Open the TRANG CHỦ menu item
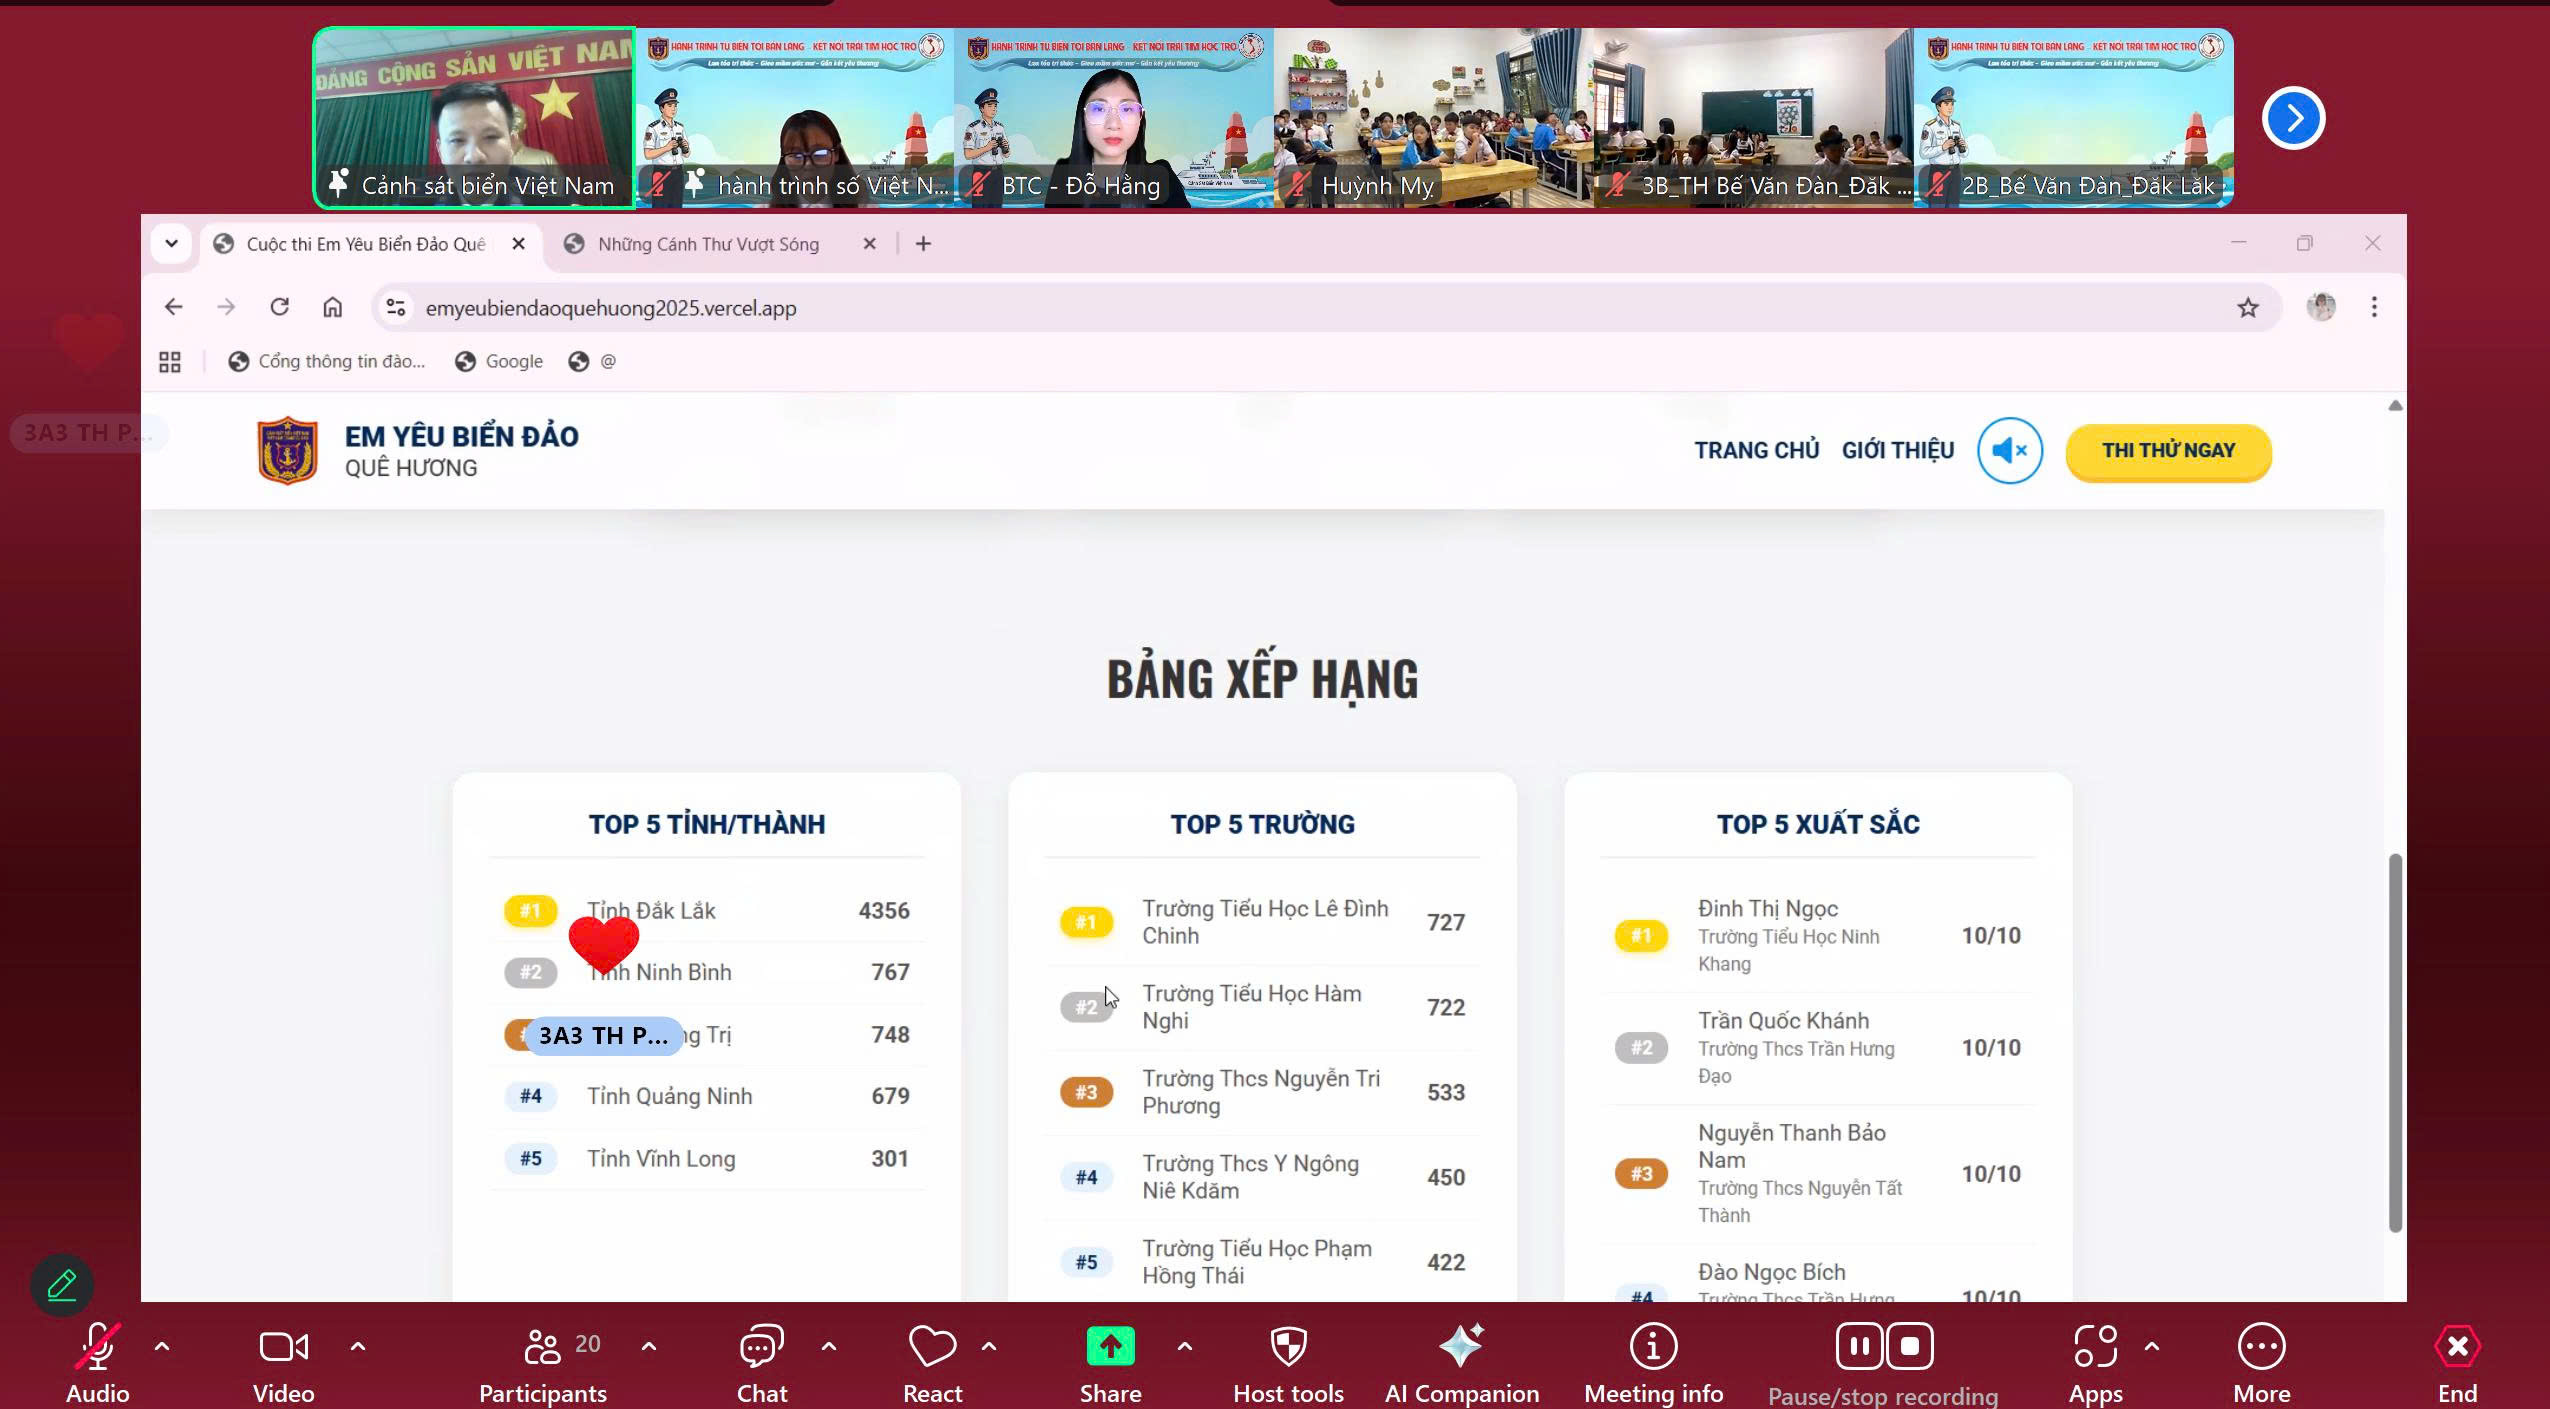The height and width of the screenshot is (1409, 2550). (1756, 451)
